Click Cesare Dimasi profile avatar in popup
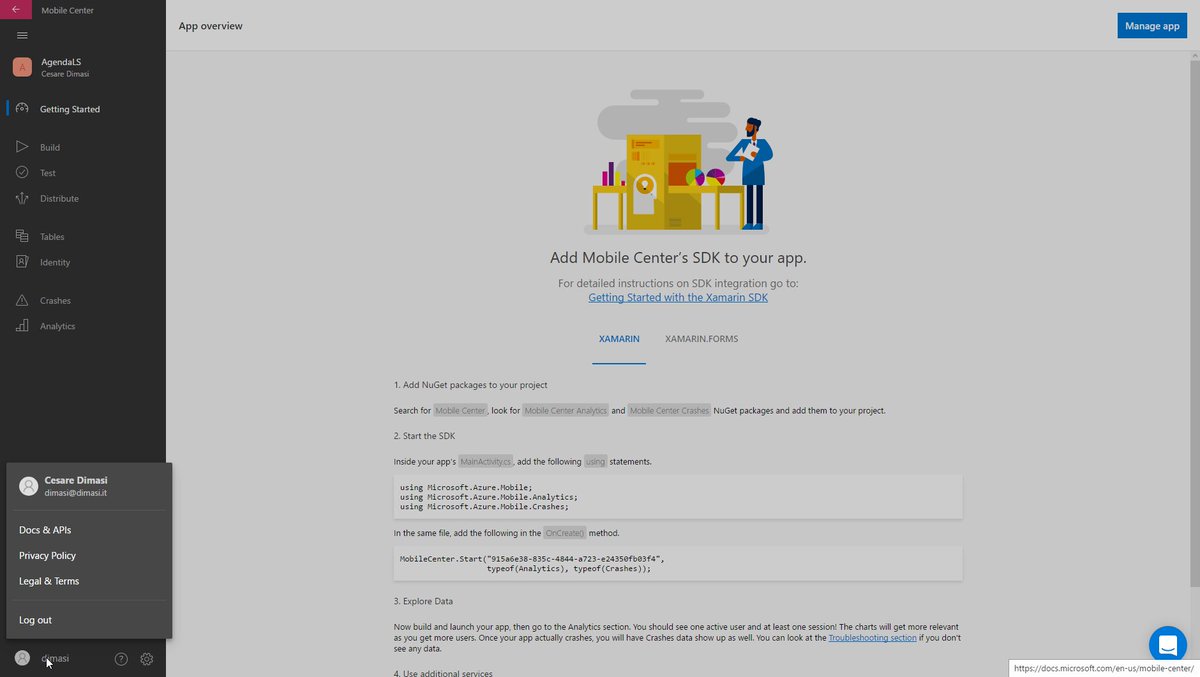This screenshot has height=677, width=1200. coord(29,486)
